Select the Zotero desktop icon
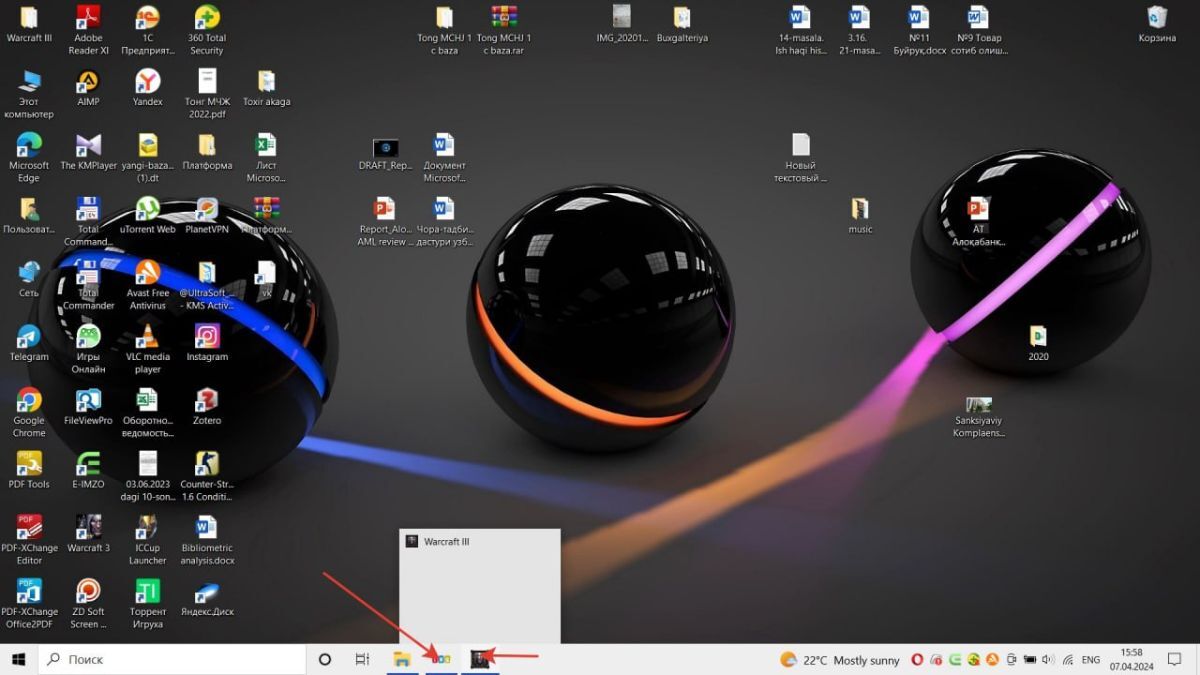Image resolution: width=1200 pixels, height=675 pixels. click(207, 402)
